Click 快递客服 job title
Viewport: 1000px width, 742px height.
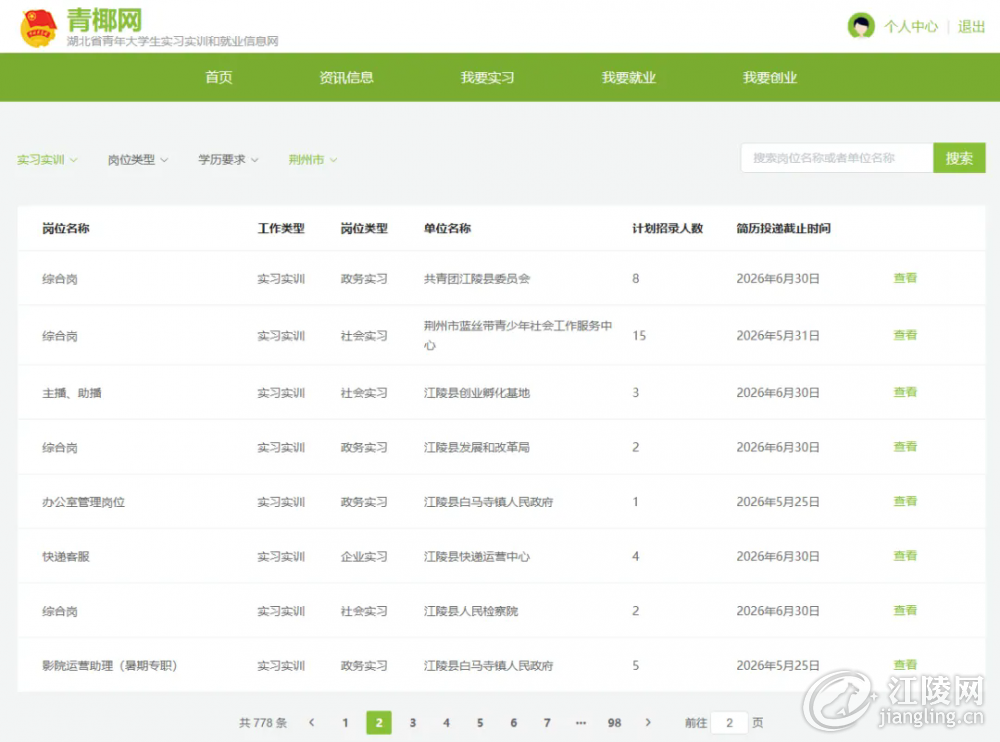click(x=66, y=556)
